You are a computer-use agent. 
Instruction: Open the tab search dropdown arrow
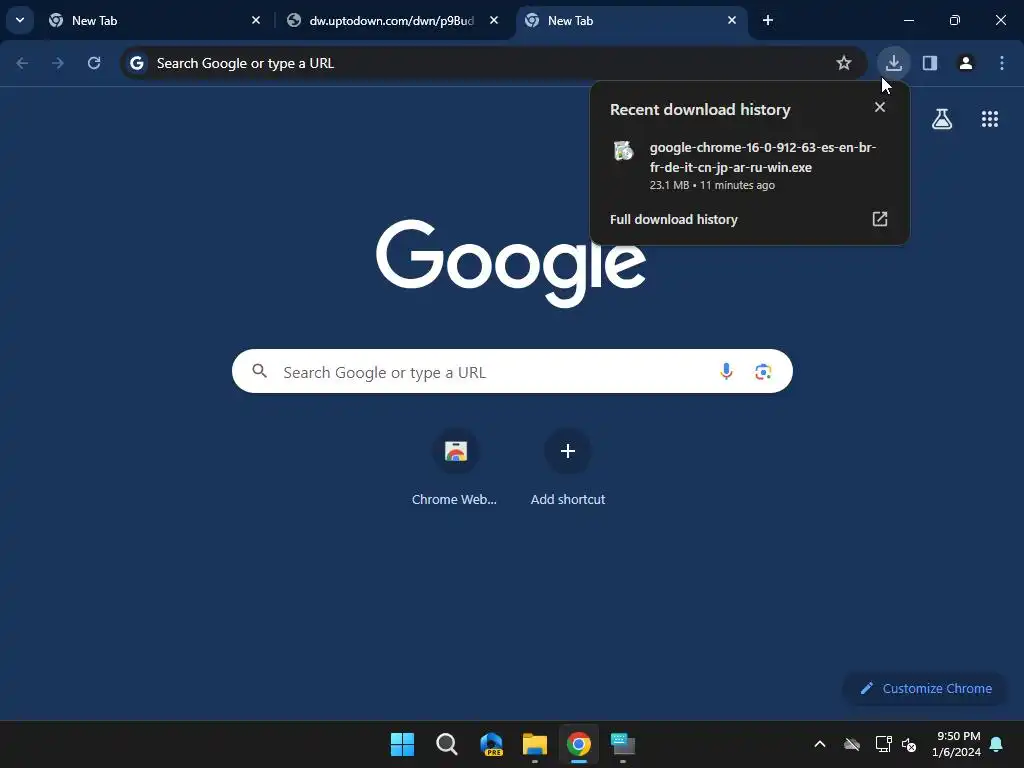(20, 20)
